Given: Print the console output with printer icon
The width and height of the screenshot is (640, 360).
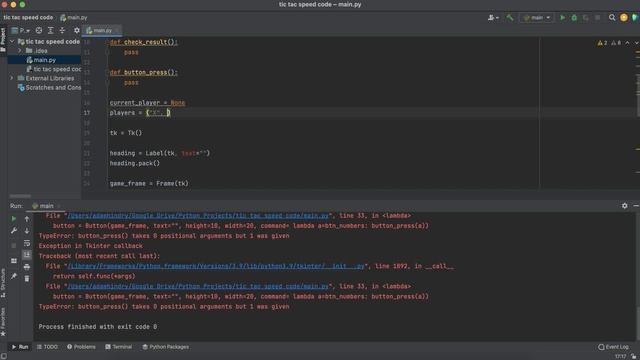Looking at the screenshot, I should point(27,267).
